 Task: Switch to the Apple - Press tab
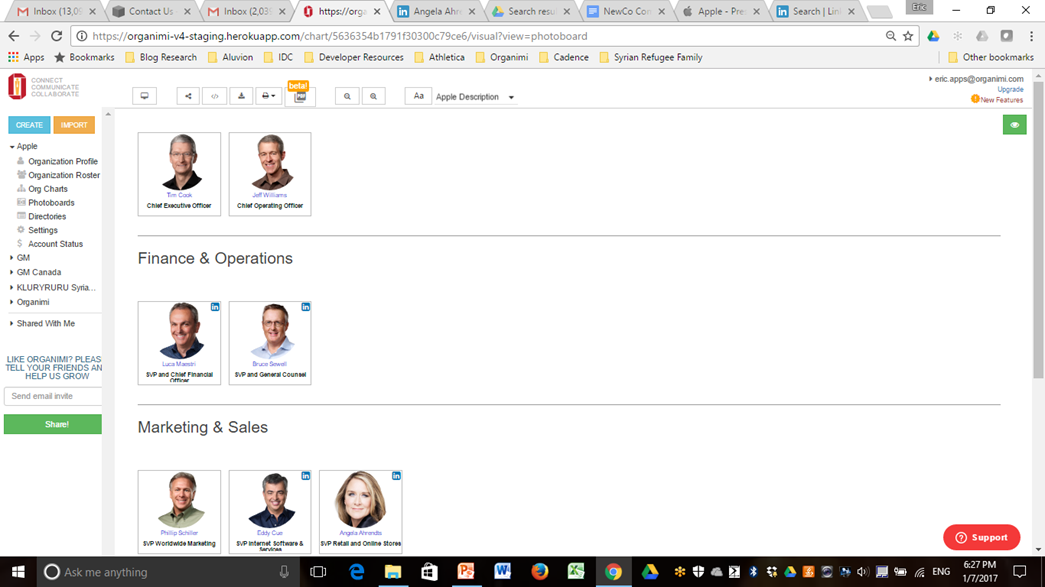point(721,11)
